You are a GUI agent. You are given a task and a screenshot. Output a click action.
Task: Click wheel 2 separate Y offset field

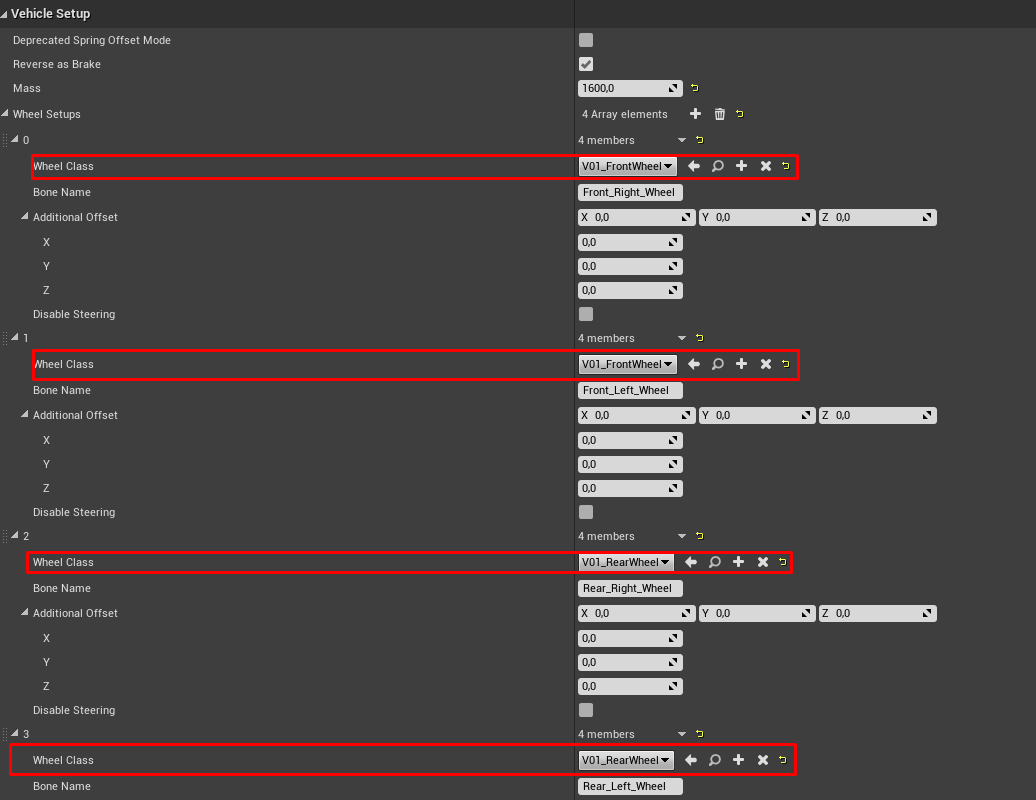(x=630, y=662)
